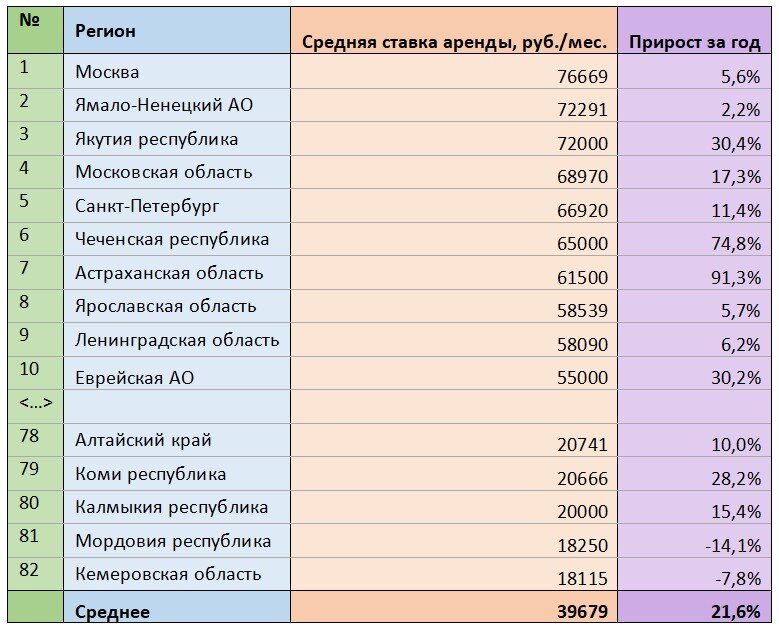Image resolution: width=779 pixels, height=630 pixels.
Task: Click the Регион column header
Action: tap(105, 31)
